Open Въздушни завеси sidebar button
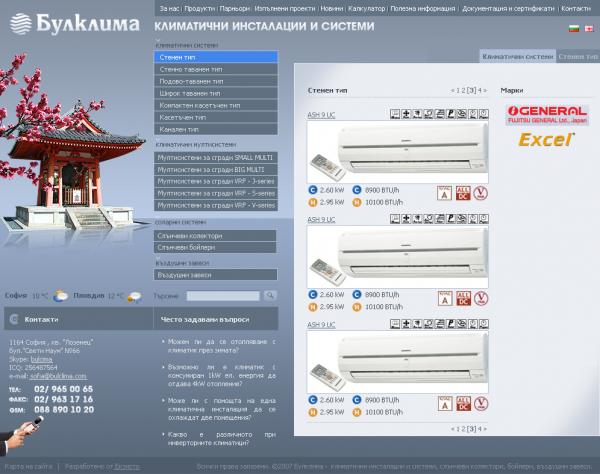 pyautogui.click(x=216, y=275)
